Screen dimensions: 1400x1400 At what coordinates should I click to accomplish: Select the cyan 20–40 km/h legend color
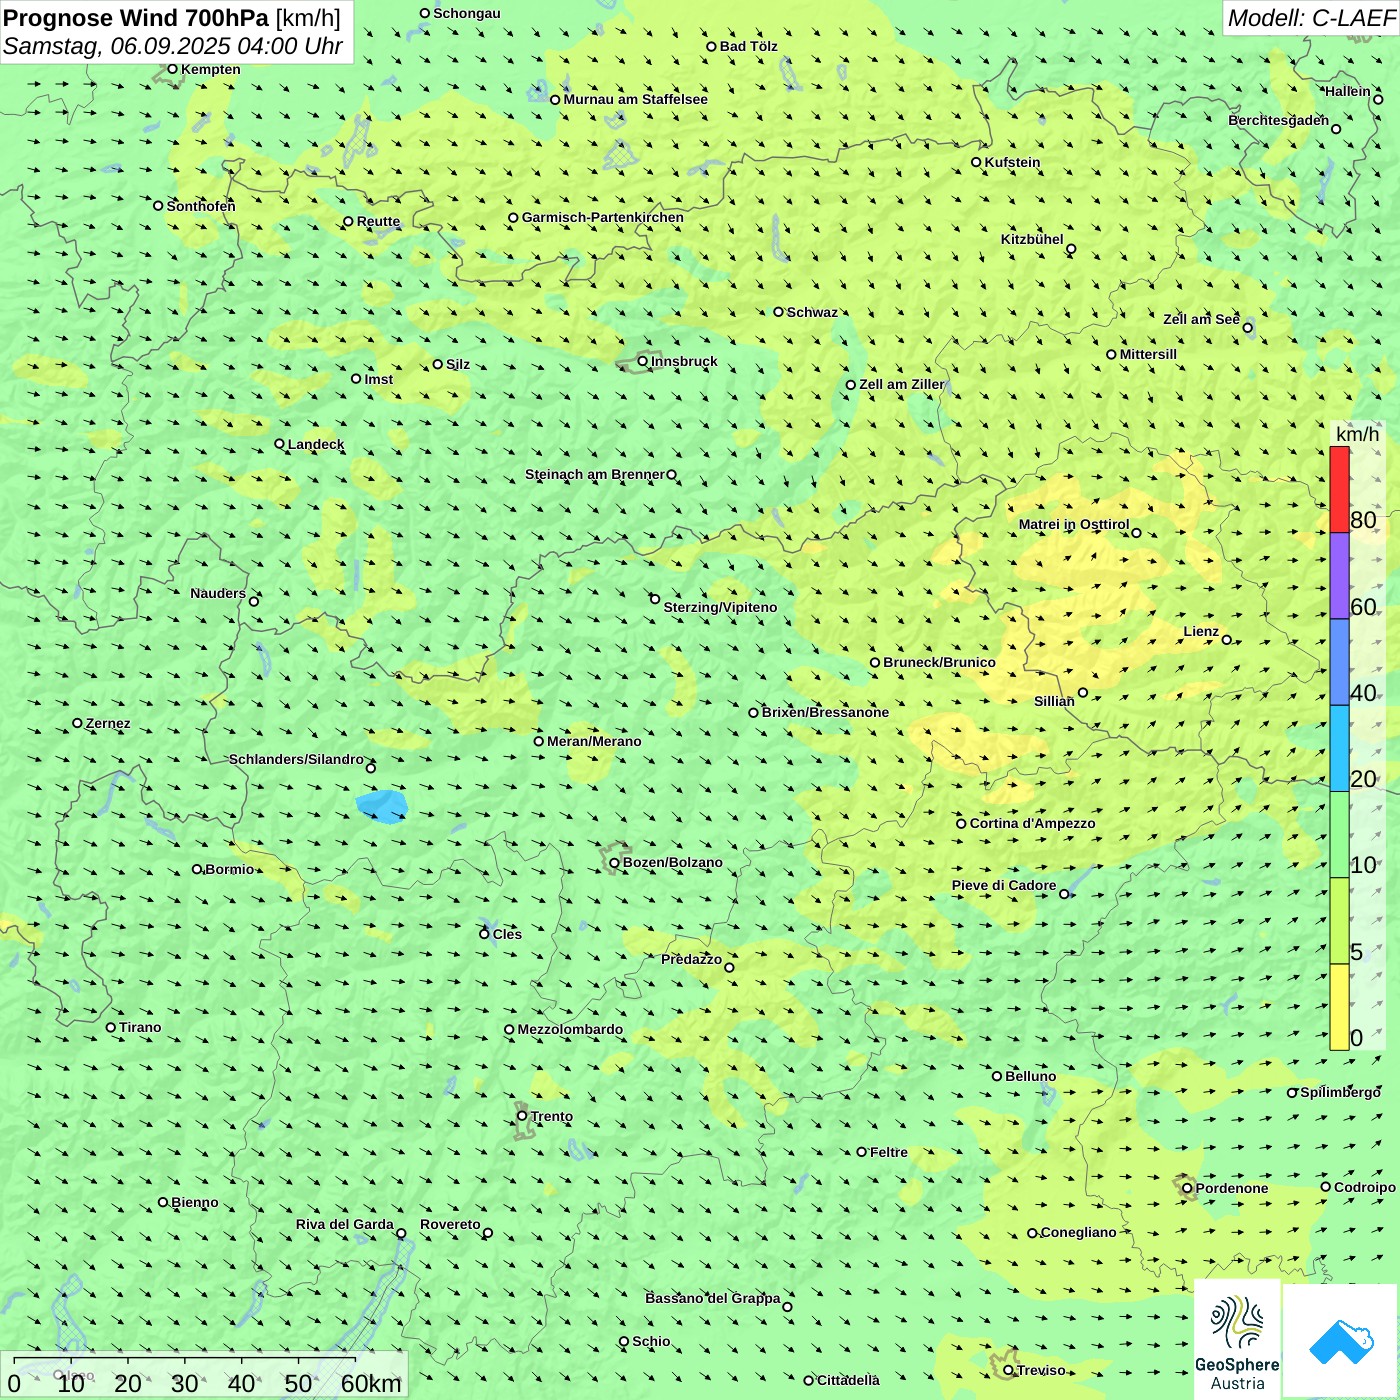click(x=1339, y=749)
